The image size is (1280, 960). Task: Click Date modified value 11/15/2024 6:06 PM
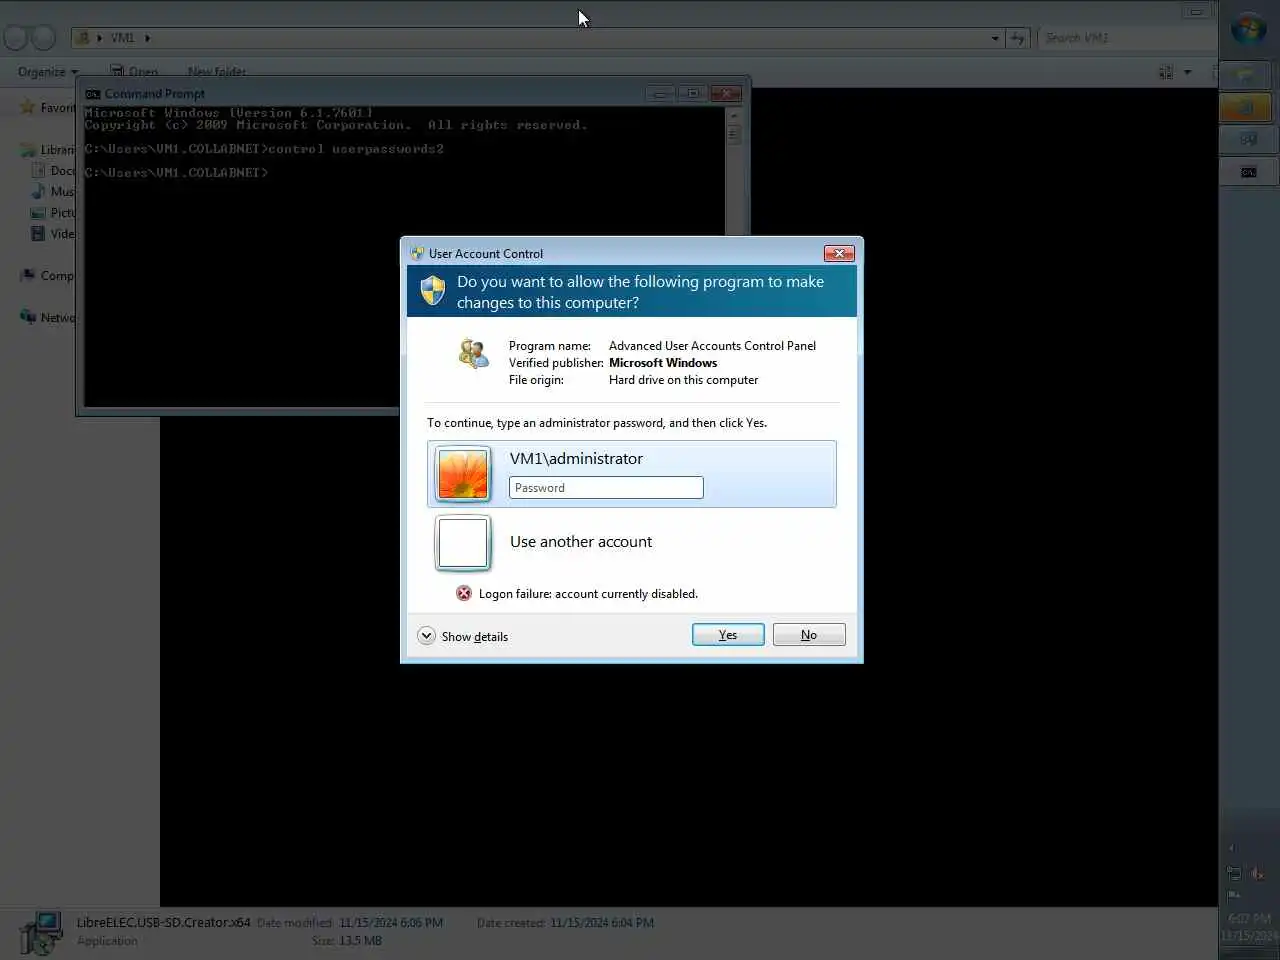(391, 923)
